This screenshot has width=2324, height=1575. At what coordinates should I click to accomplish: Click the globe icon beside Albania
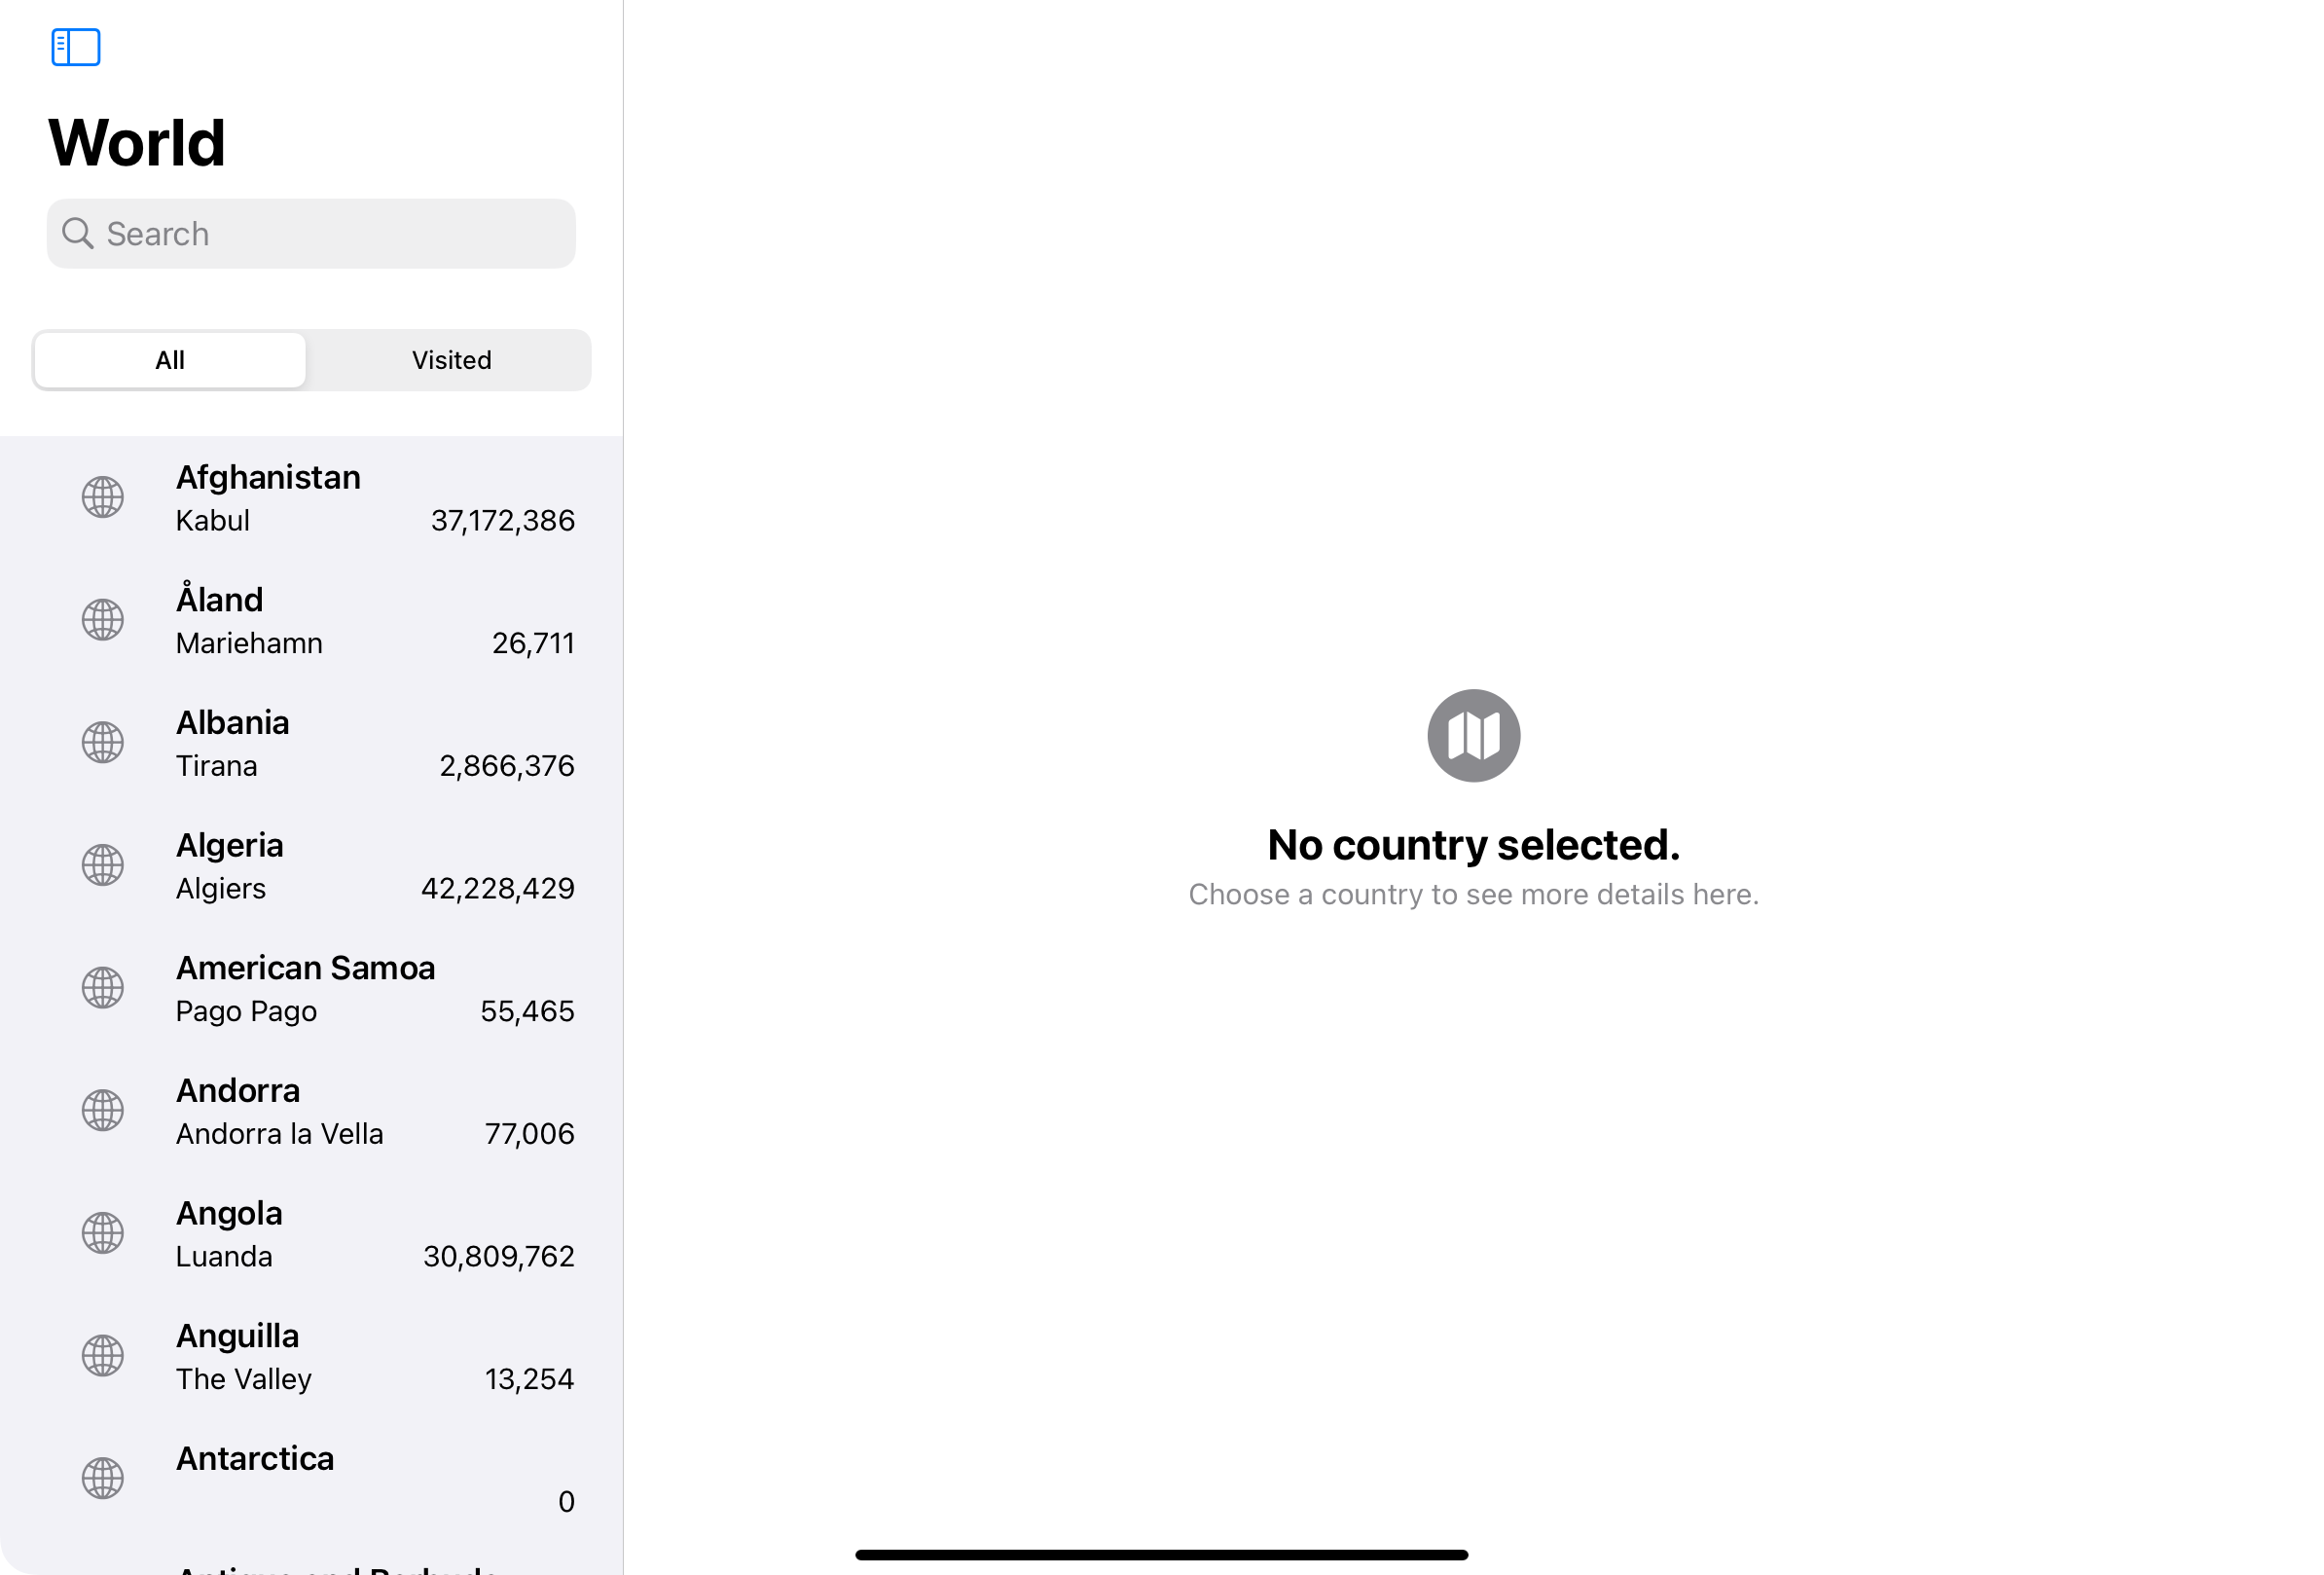pyautogui.click(x=102, y=742)
